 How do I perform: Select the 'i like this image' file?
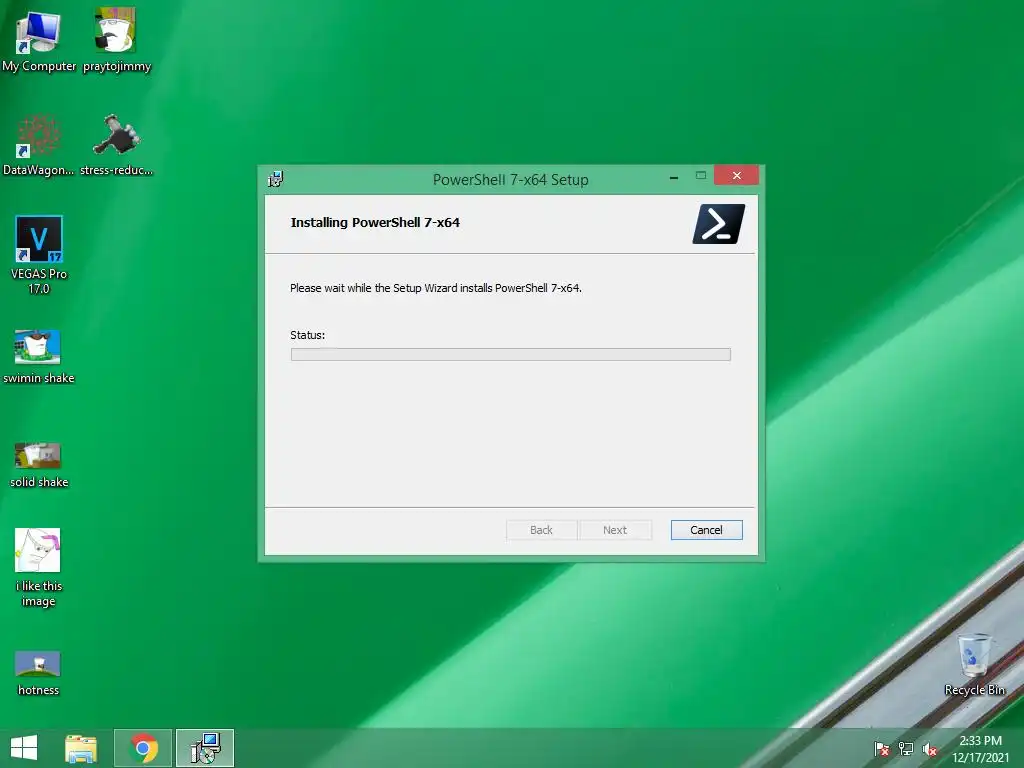[39, 567]
